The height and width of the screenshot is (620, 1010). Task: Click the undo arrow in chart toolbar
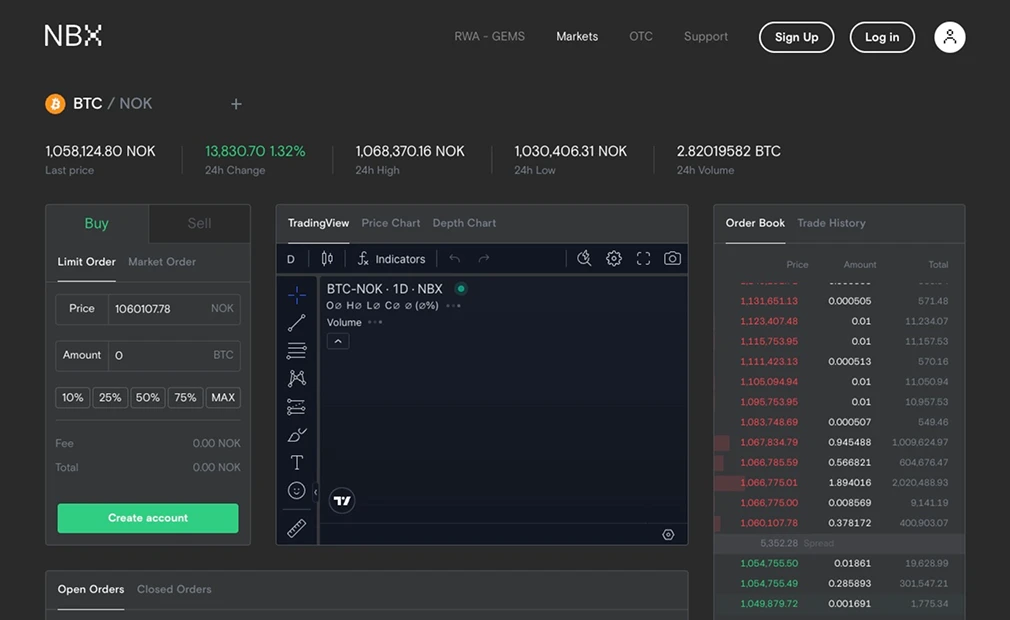point(455,259)
